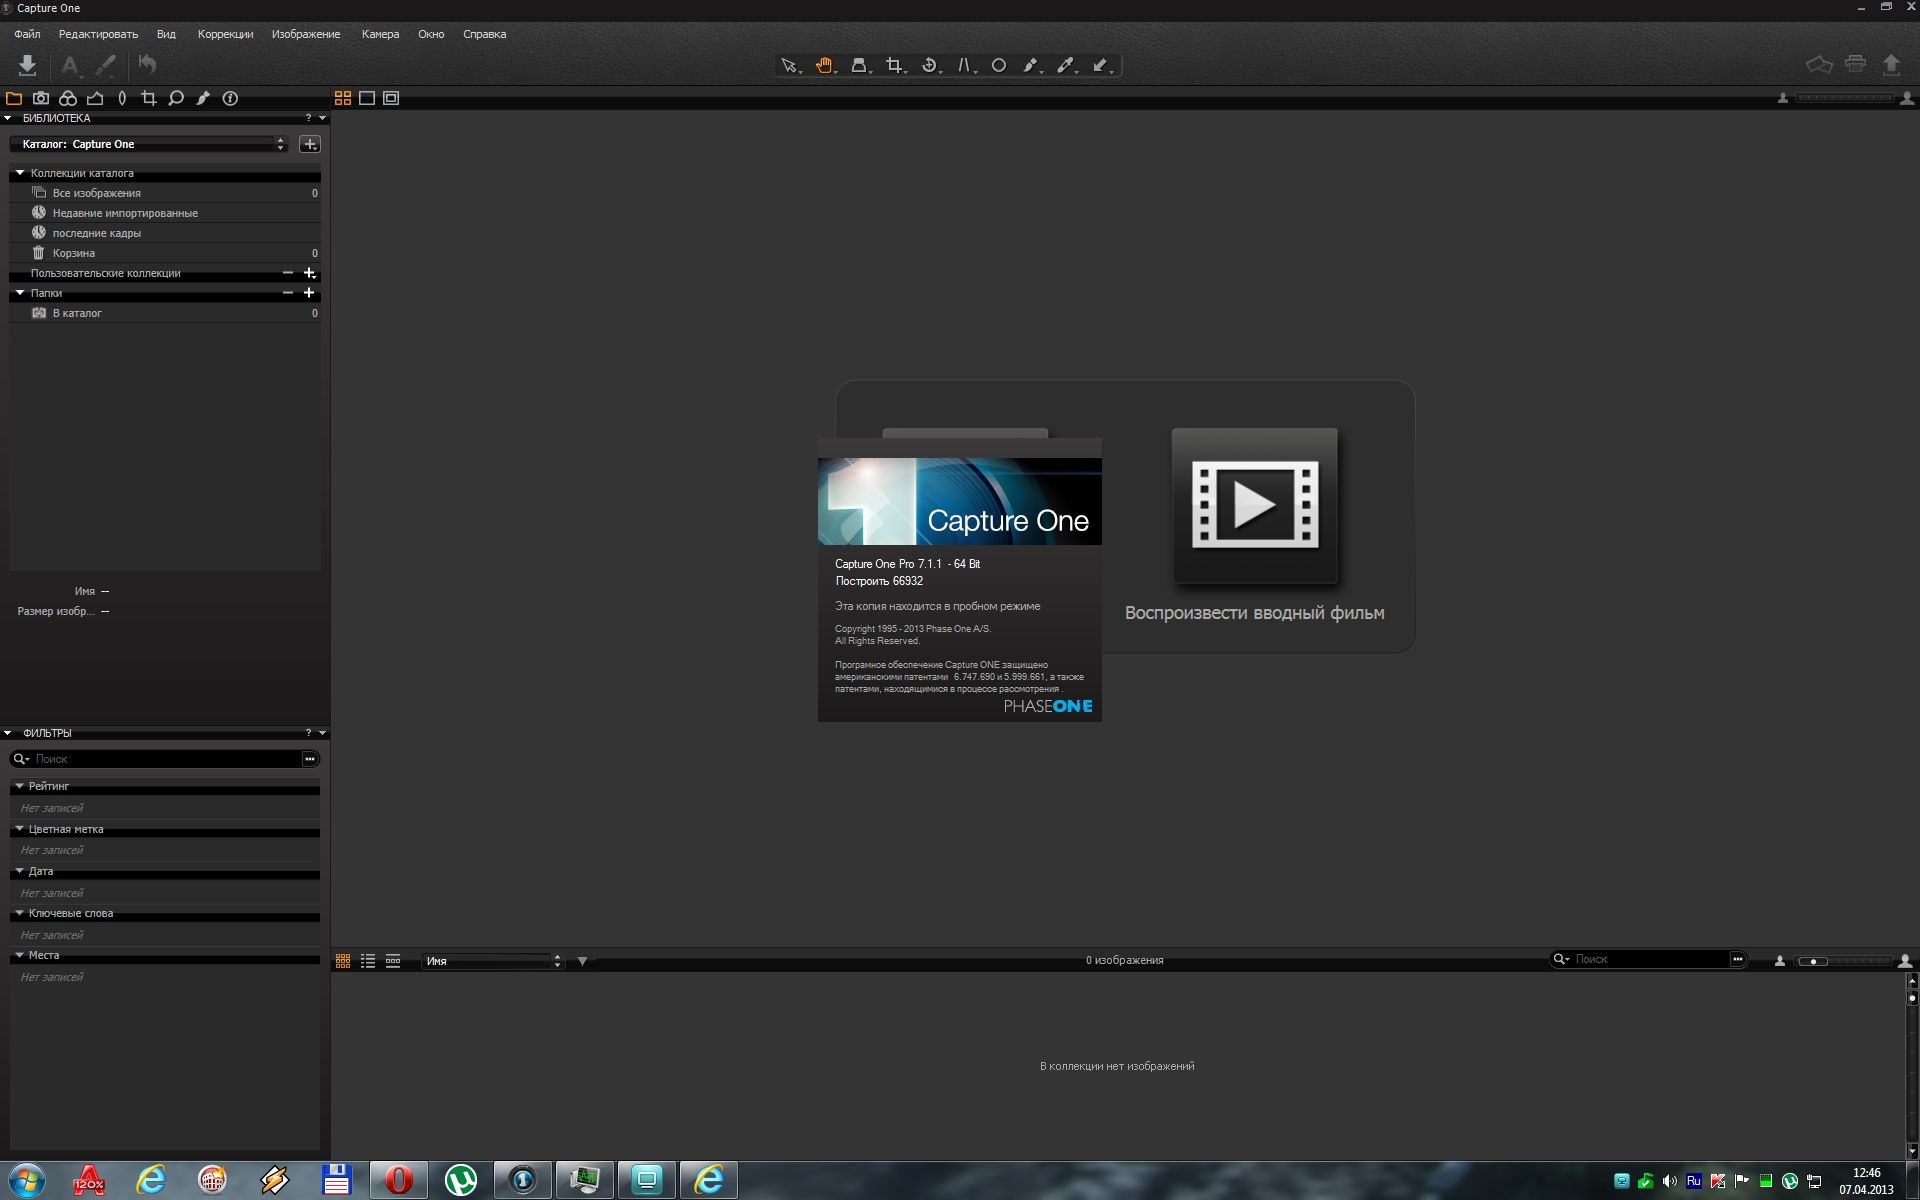The width and height of the screenshot is (1920, 1200).
Task: Open the Коррекции menu
Action: (225, 34)
